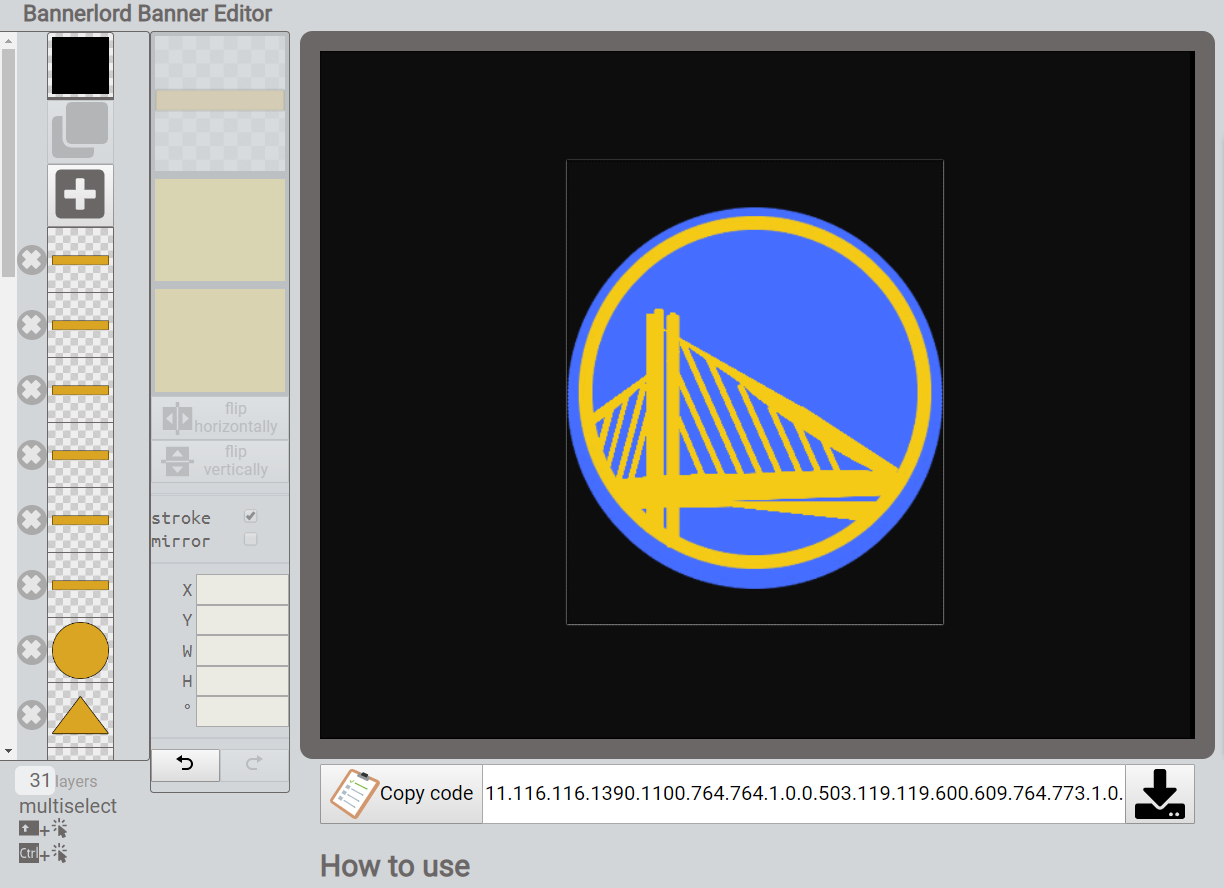Screen dimensions: 1224x888
Task: Click the shape preview with beige bar
Action: click(220, 103)
